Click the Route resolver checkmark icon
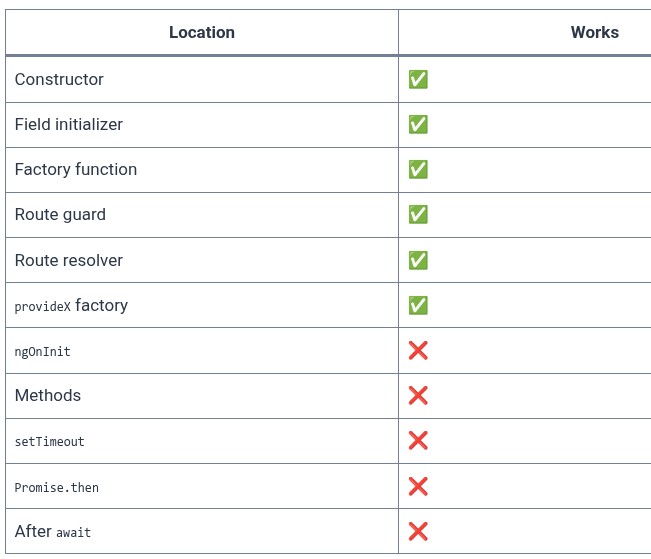The height and width of the screenshot is (559, 651). (418, 260)
